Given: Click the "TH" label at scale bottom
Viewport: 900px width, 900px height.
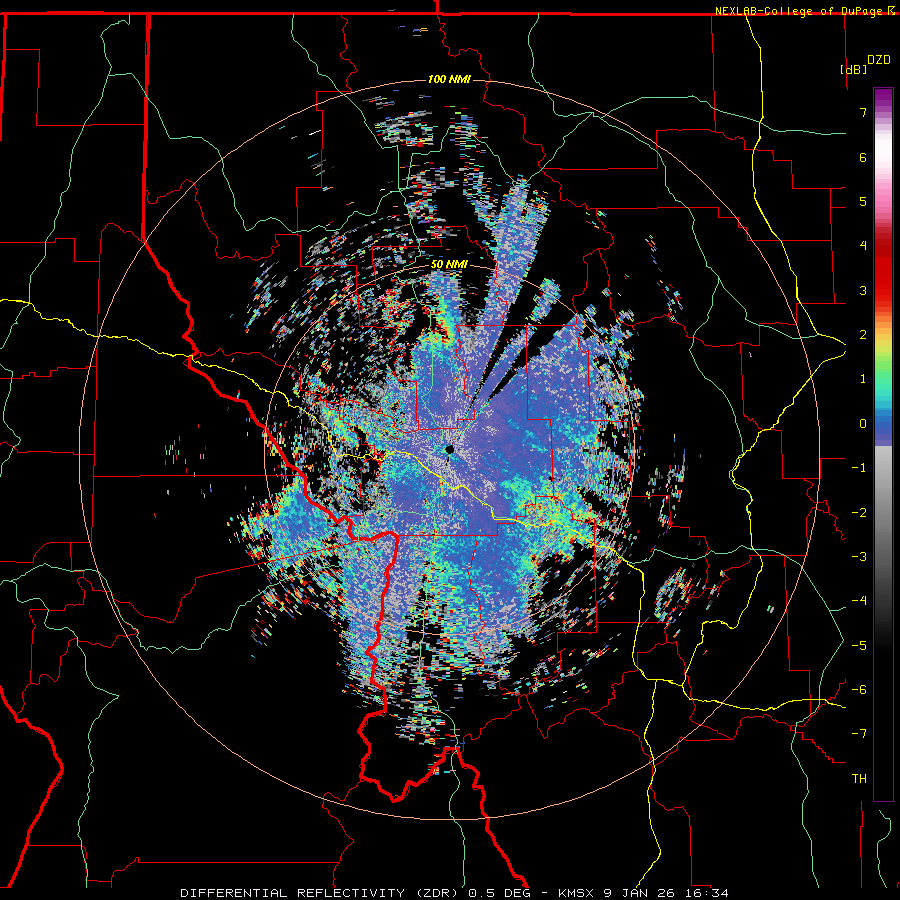Looking at the screenshot, I should 859,779.
